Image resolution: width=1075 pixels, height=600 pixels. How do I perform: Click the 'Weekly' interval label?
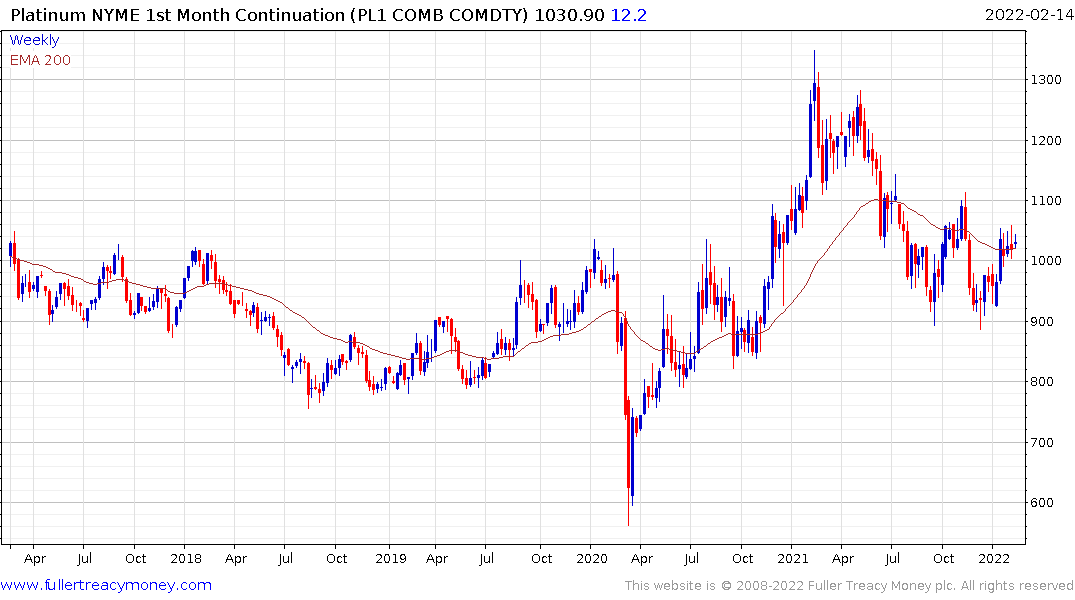[34, 40]
